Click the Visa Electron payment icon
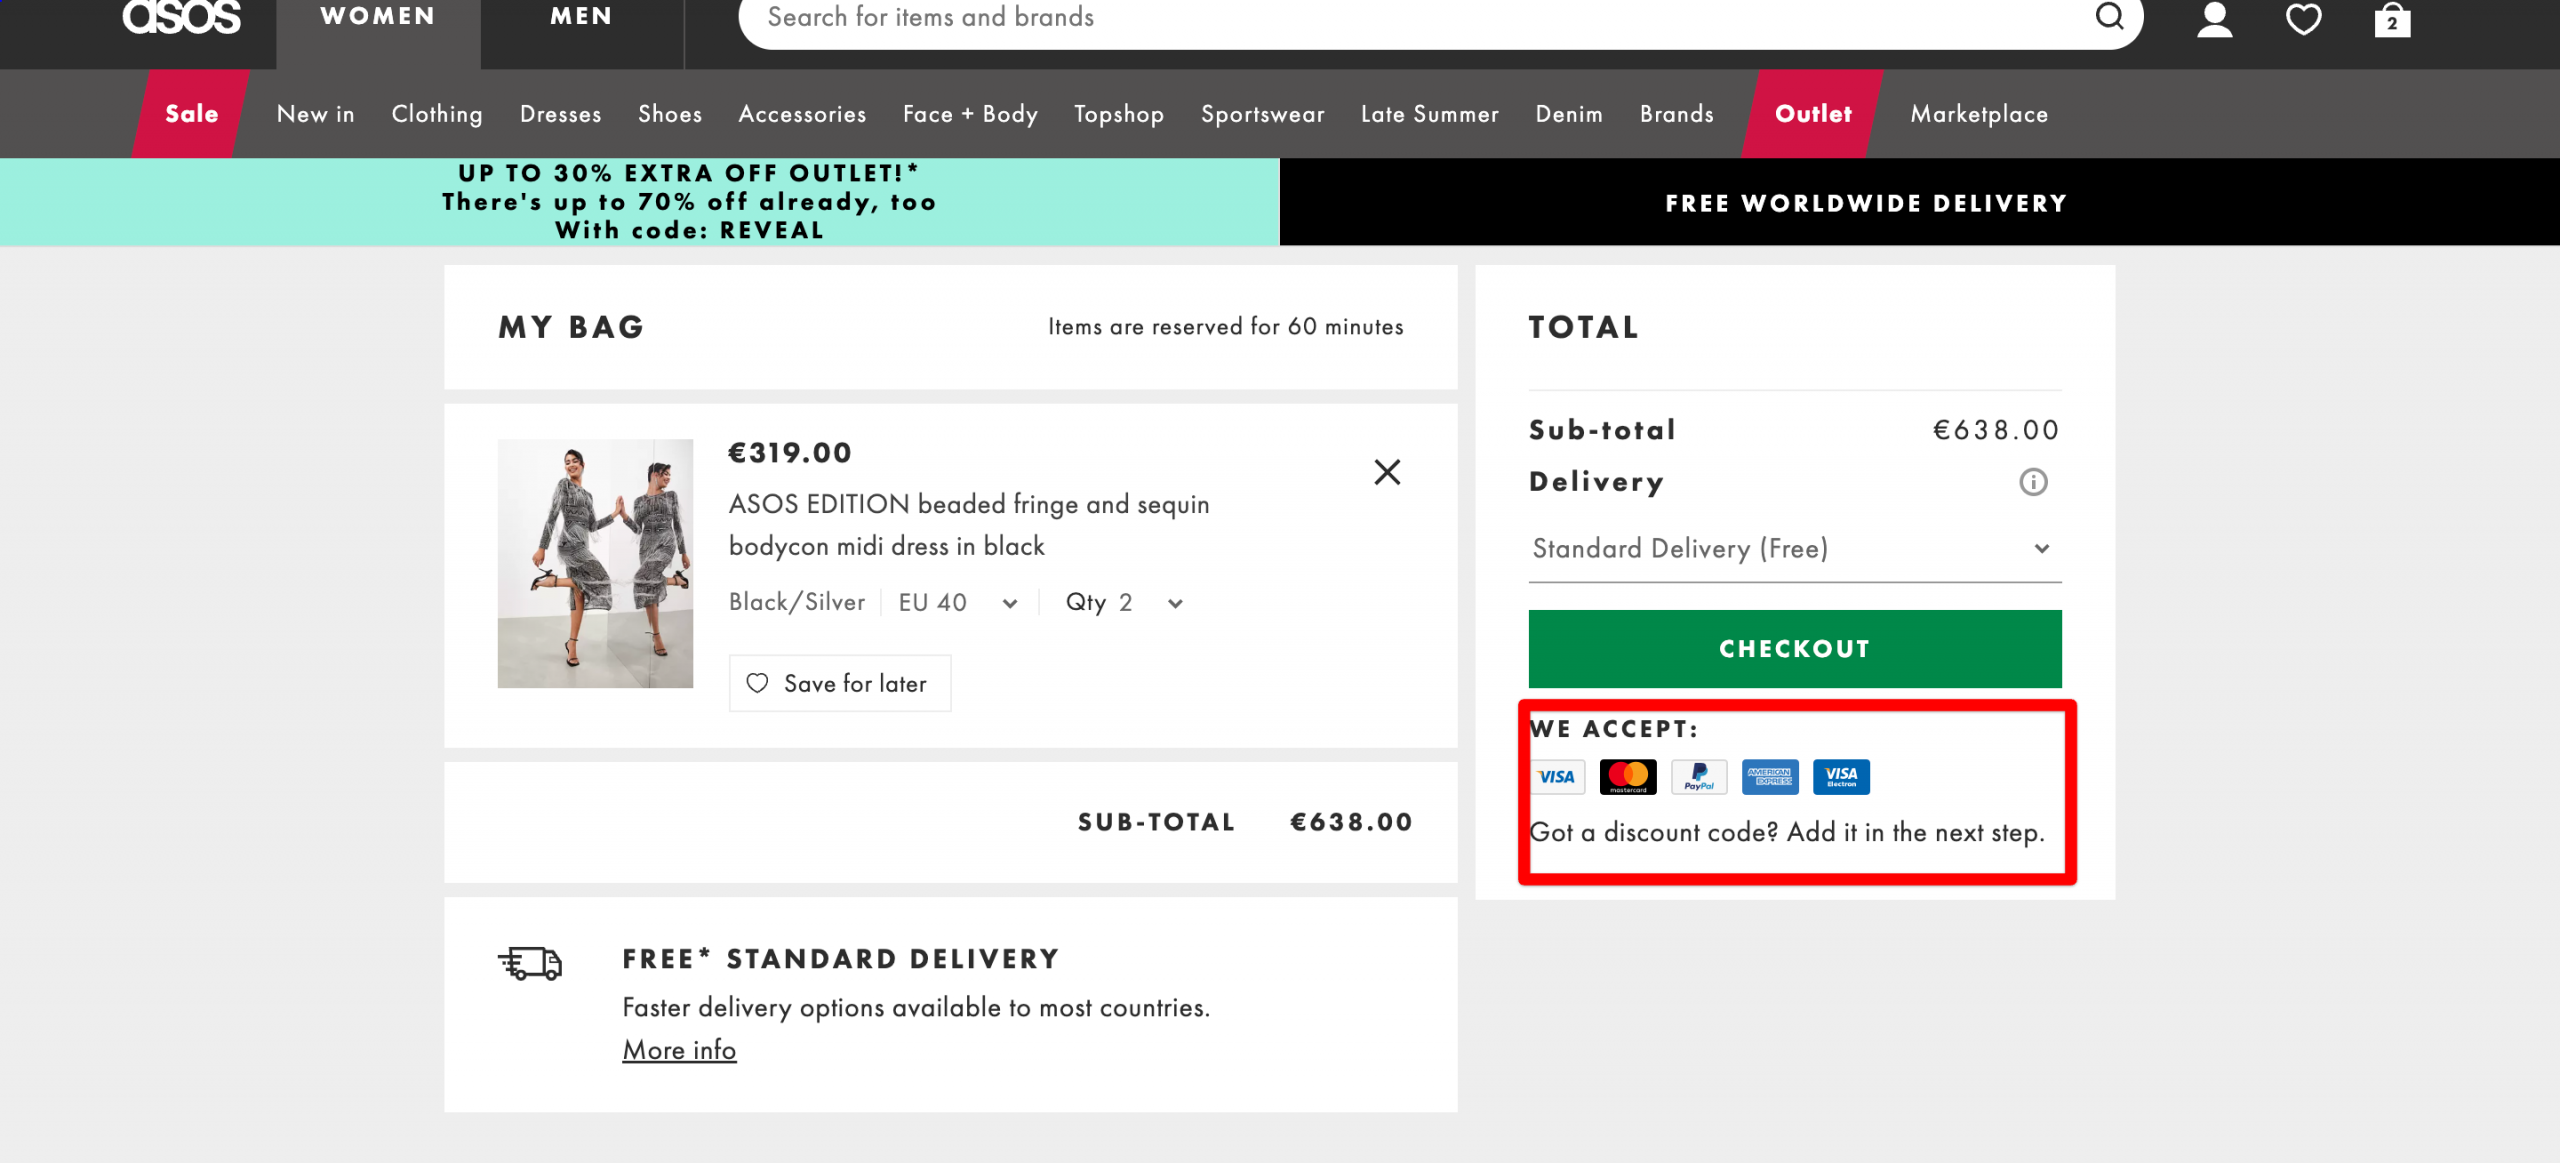This screenshot has height=1163, width=2560. tap(1840, 776)
